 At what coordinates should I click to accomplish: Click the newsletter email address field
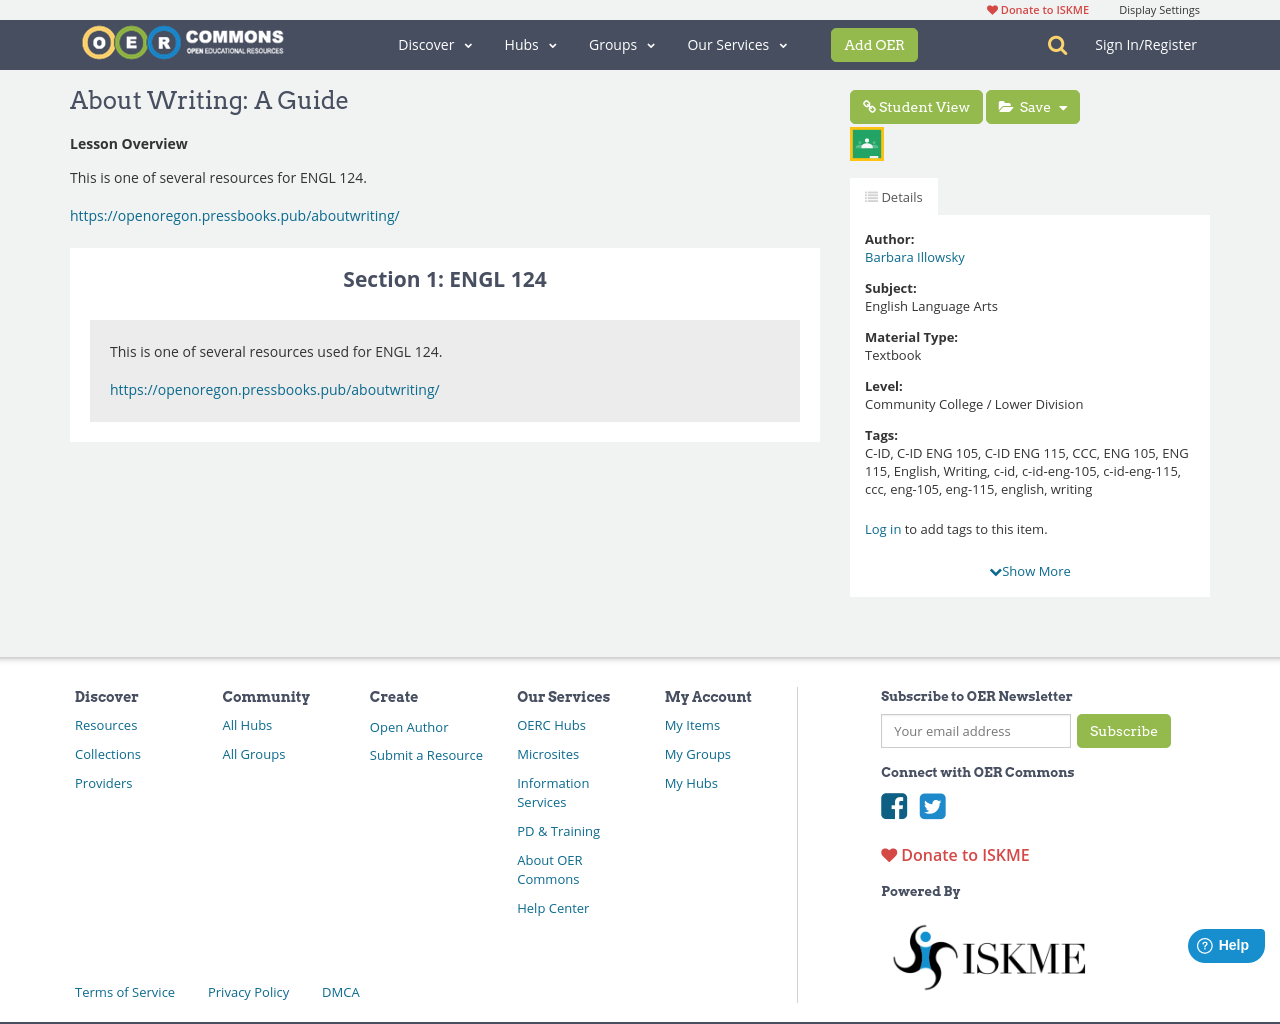point(975,731)
